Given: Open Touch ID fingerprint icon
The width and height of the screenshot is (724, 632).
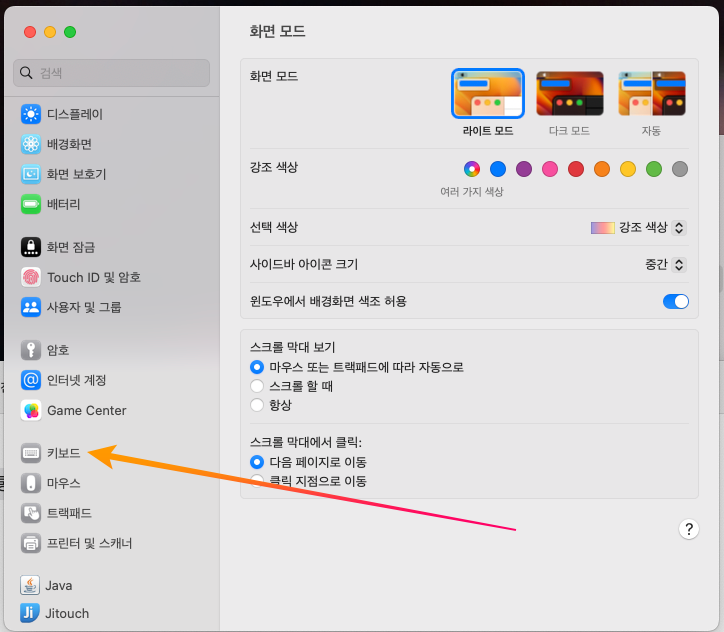Looking at the screenshot, I should click(31, 277).
